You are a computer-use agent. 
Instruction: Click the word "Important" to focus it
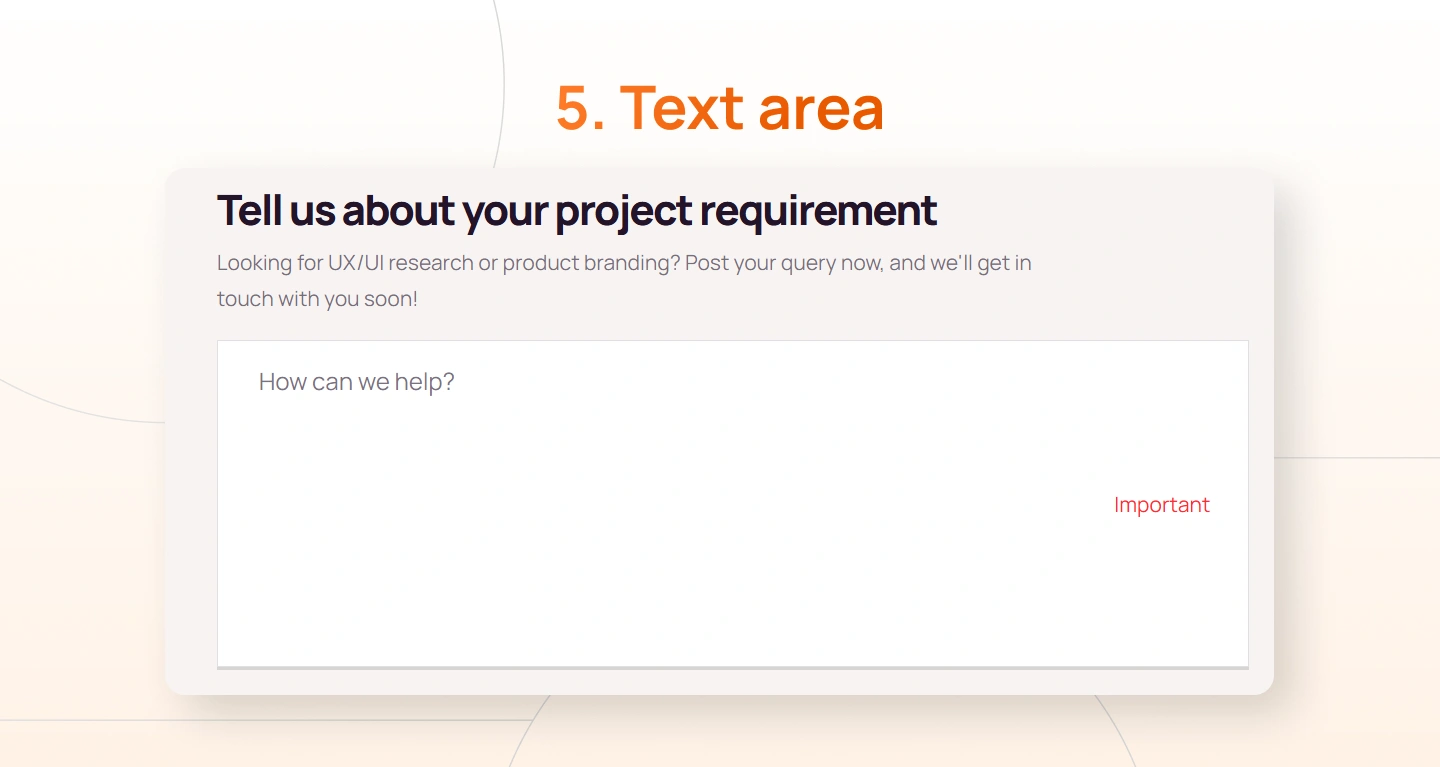click(x=1161, y=504)
